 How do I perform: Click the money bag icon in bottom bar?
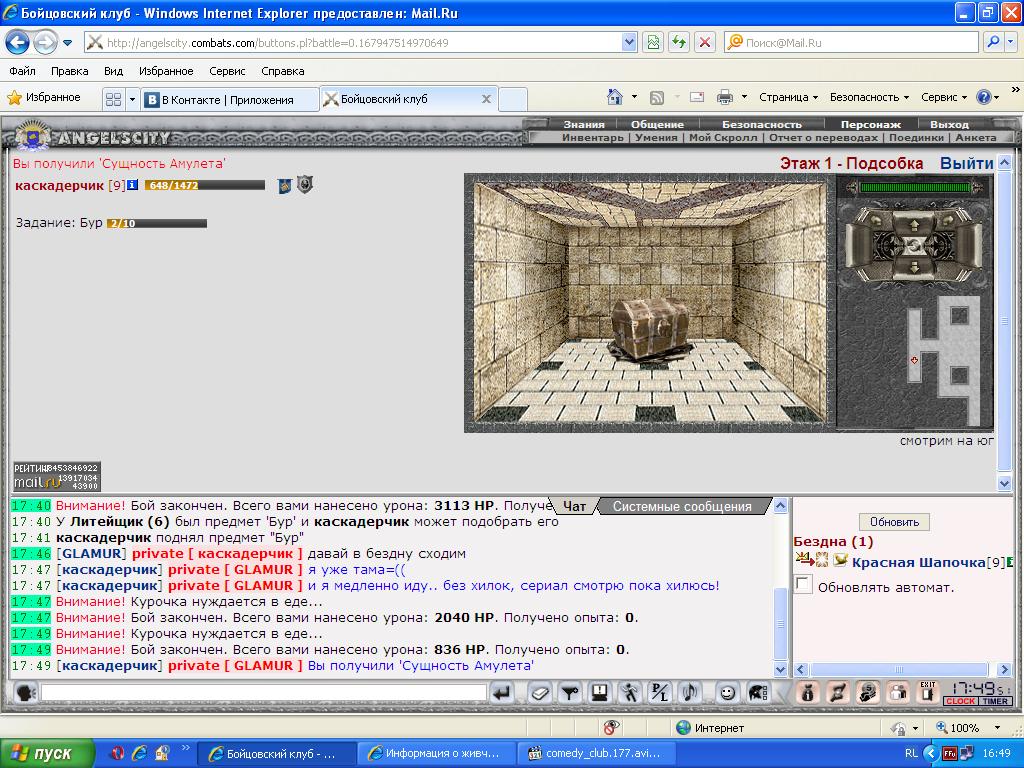point(807,693)
